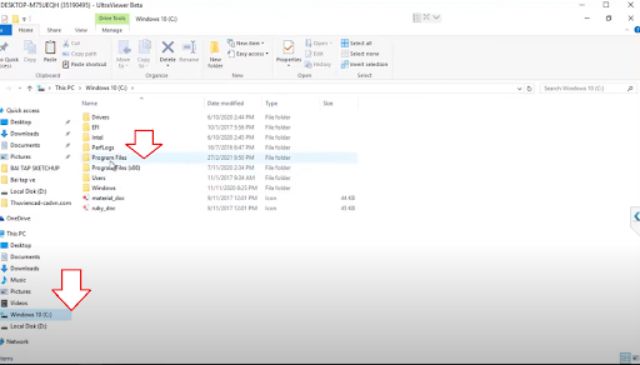Click the Up arrow in the navigation bar
The width and height of the screenshot is (640, 365).
[x=29, y=88]
